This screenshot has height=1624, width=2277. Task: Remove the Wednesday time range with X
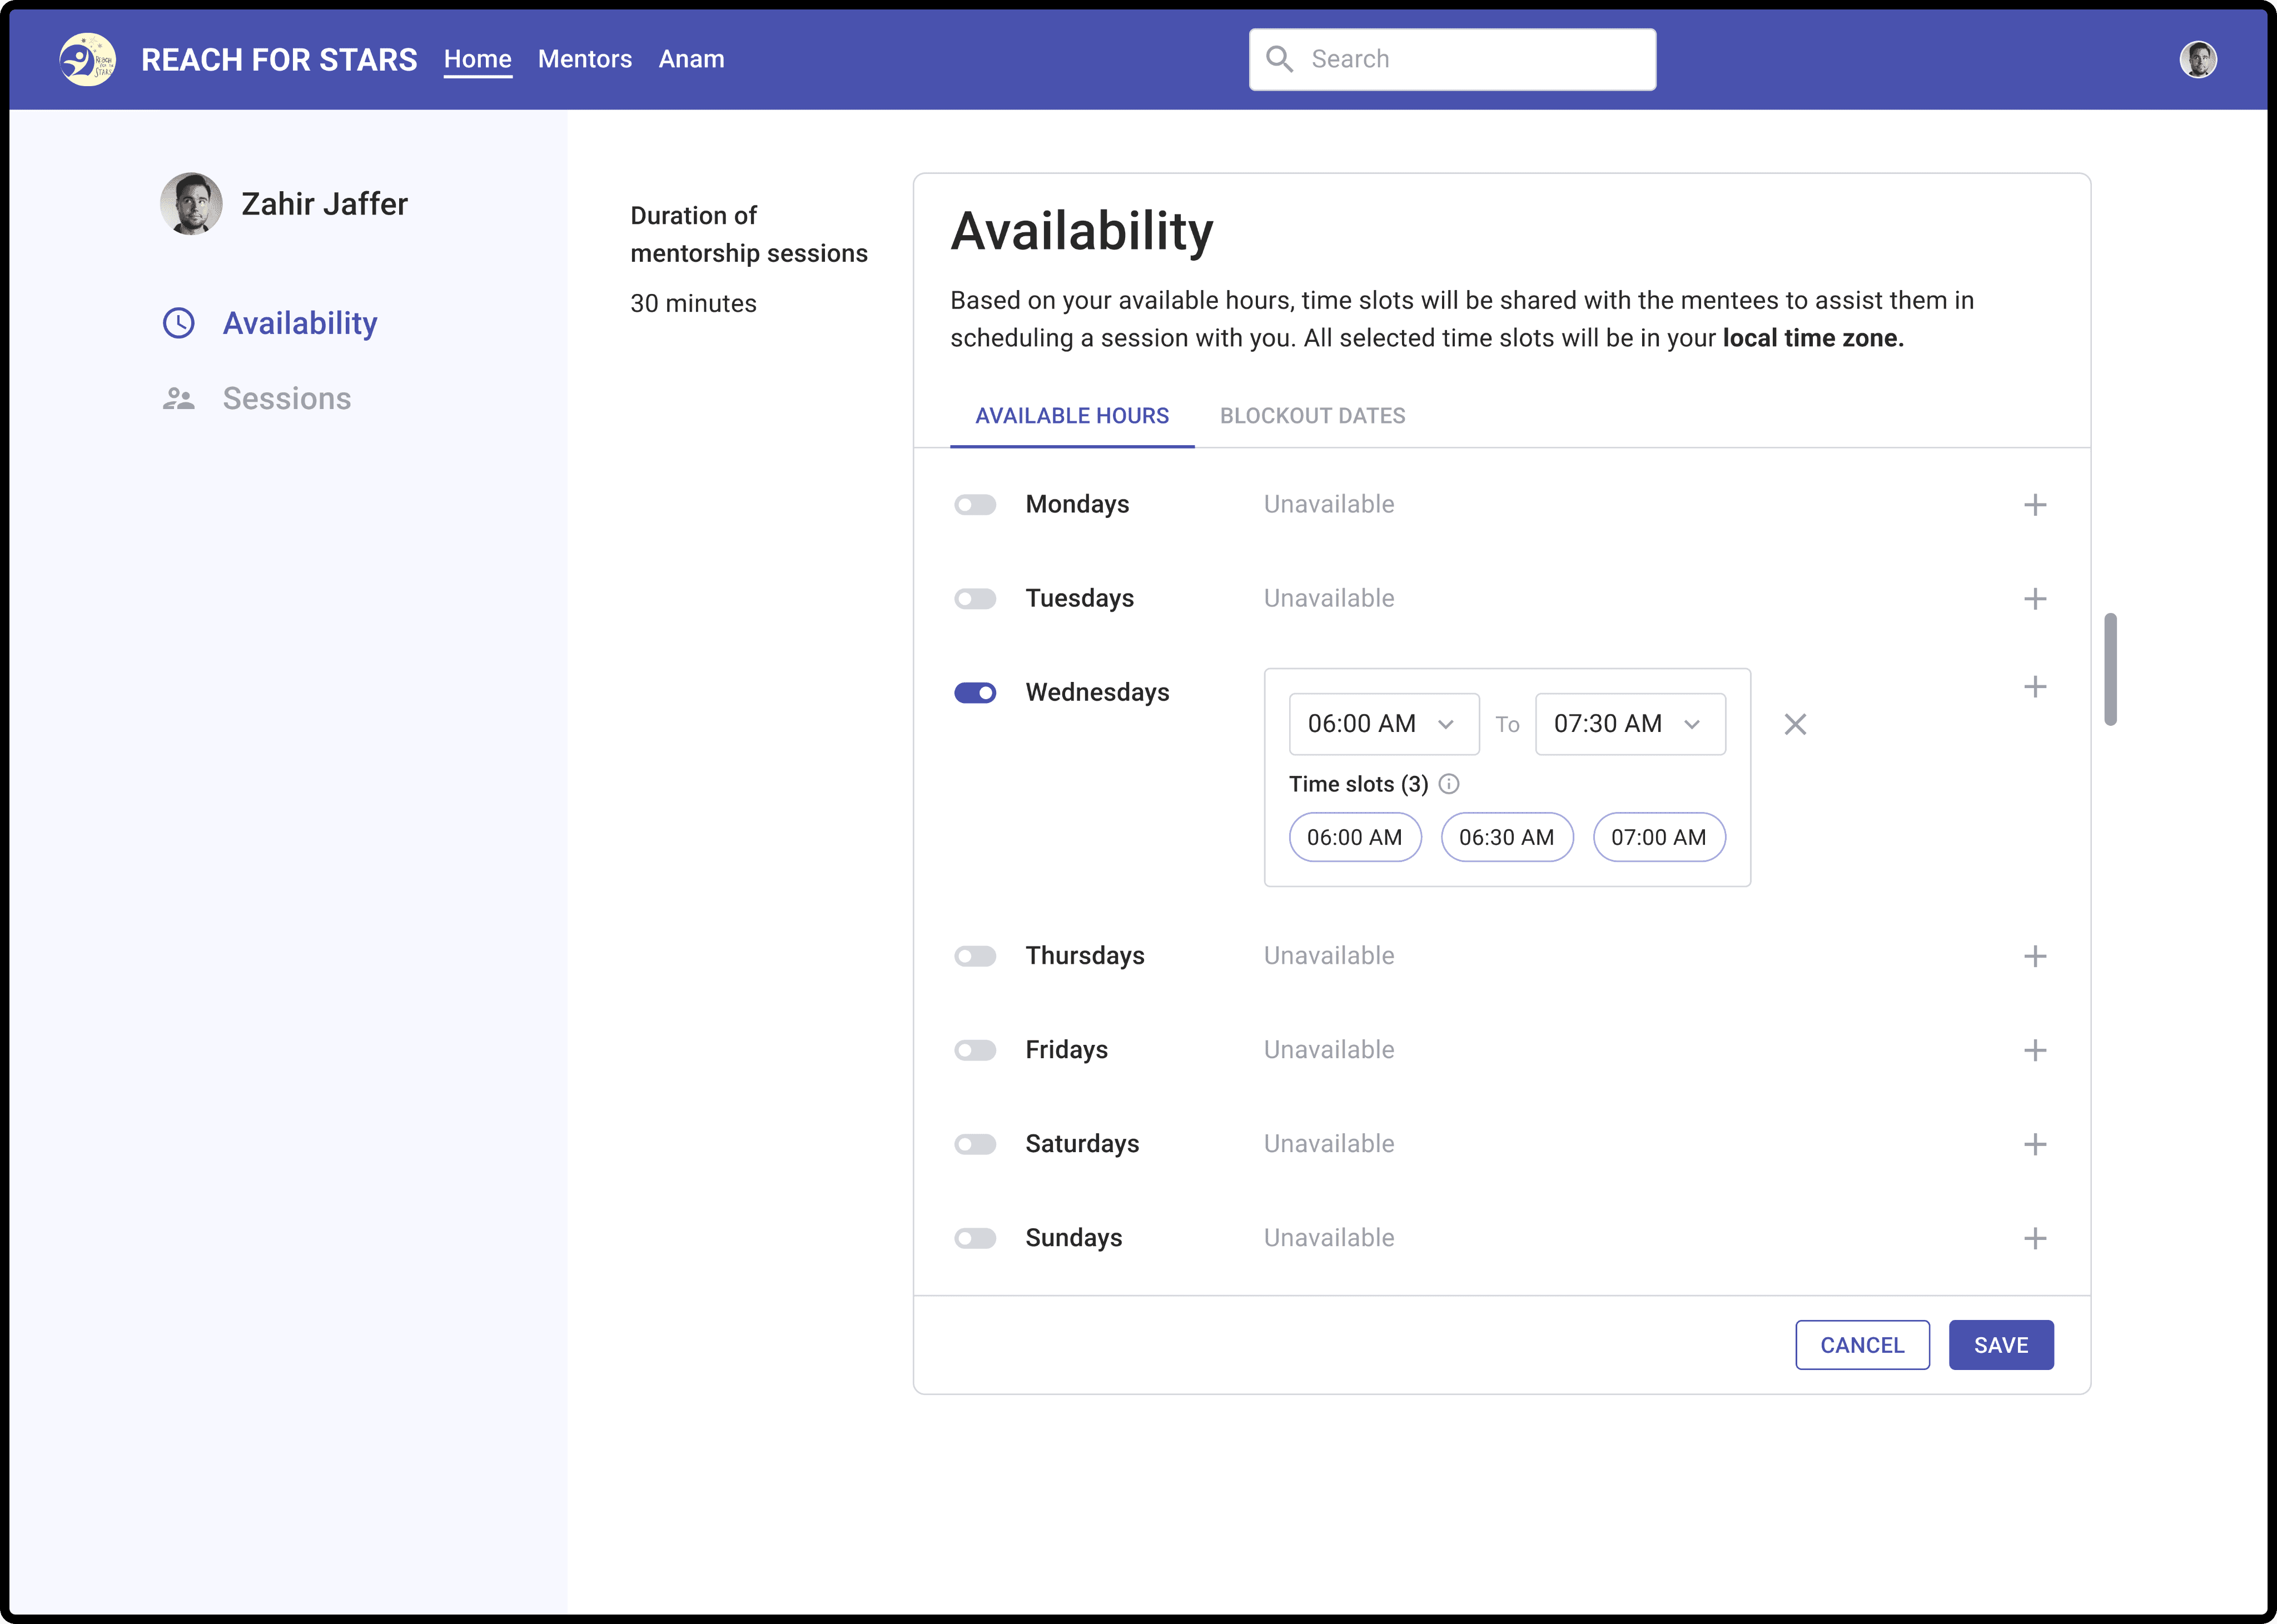click(x=1795, y=724)
